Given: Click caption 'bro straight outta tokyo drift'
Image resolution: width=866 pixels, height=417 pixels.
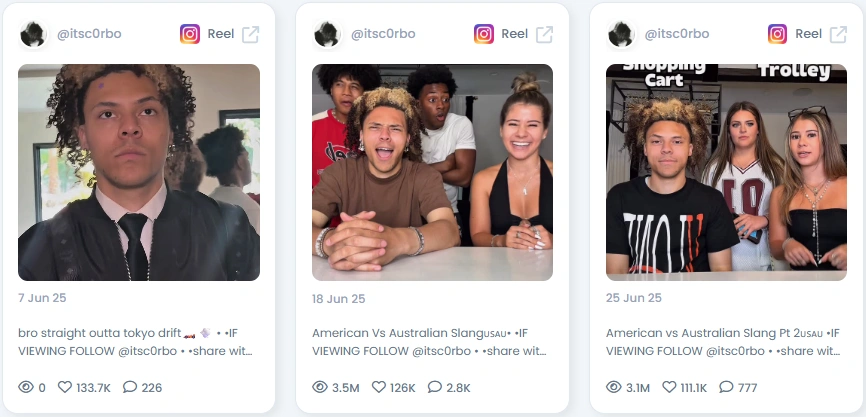Looking at the screenshot, I should tap(99, 333).
